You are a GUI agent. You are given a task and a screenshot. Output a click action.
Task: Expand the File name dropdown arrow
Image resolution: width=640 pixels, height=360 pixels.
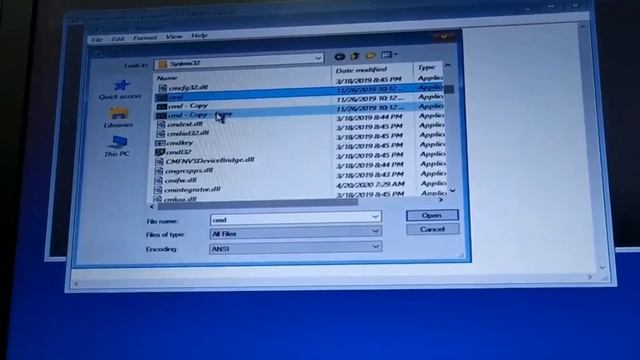coord(375,217)
